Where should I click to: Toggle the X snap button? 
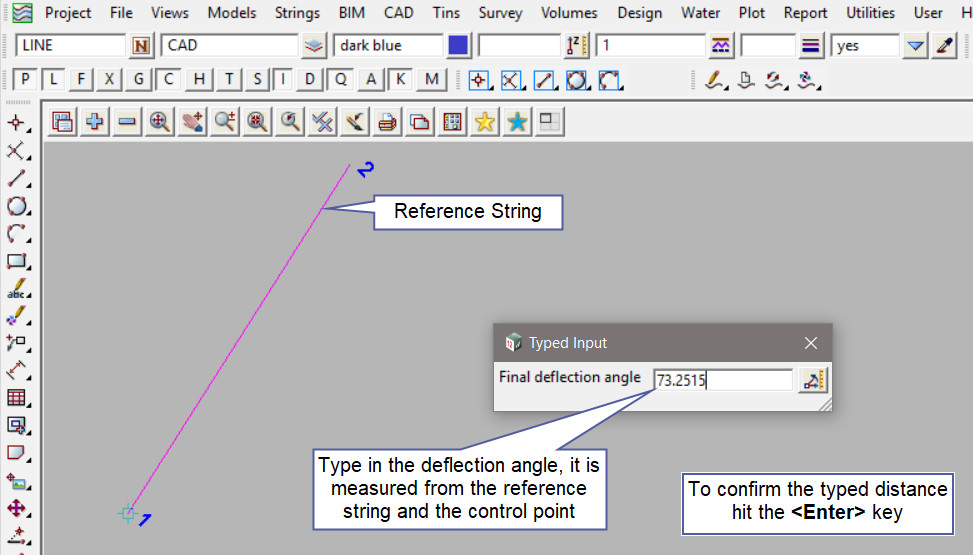tap(109, 79)
